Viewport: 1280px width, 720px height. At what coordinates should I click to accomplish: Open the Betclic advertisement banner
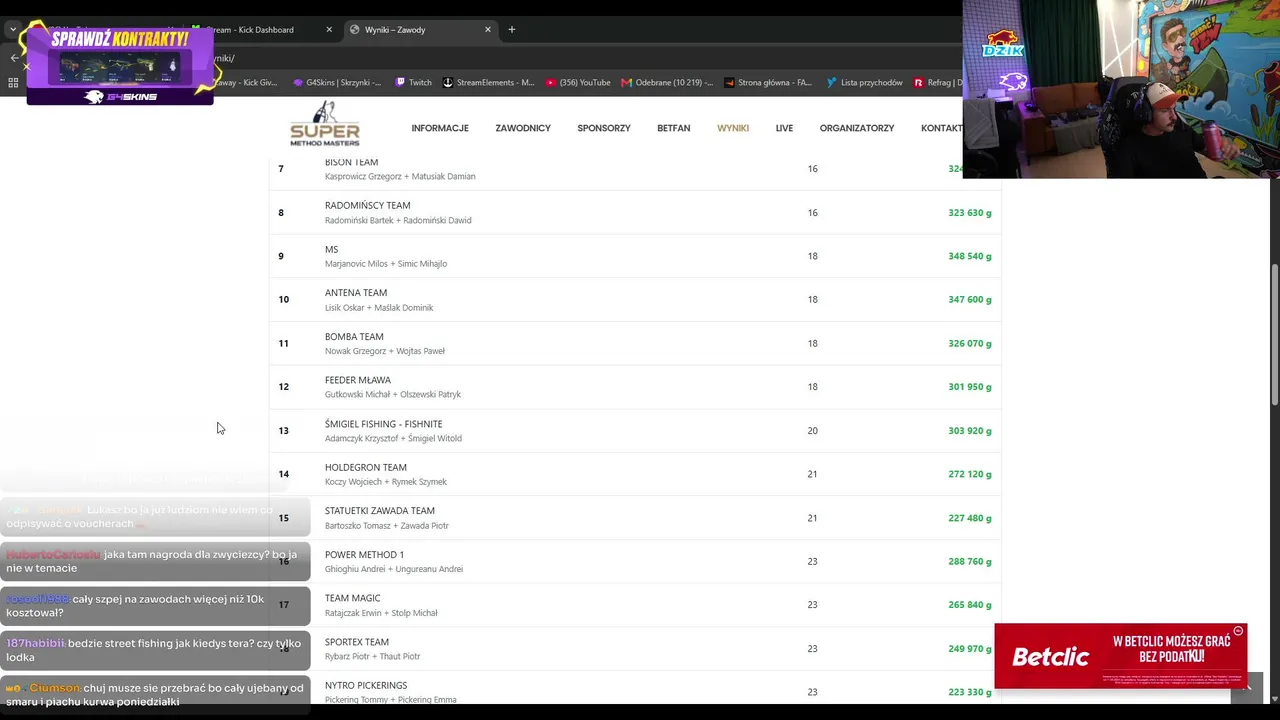[x=1120, y=656]
